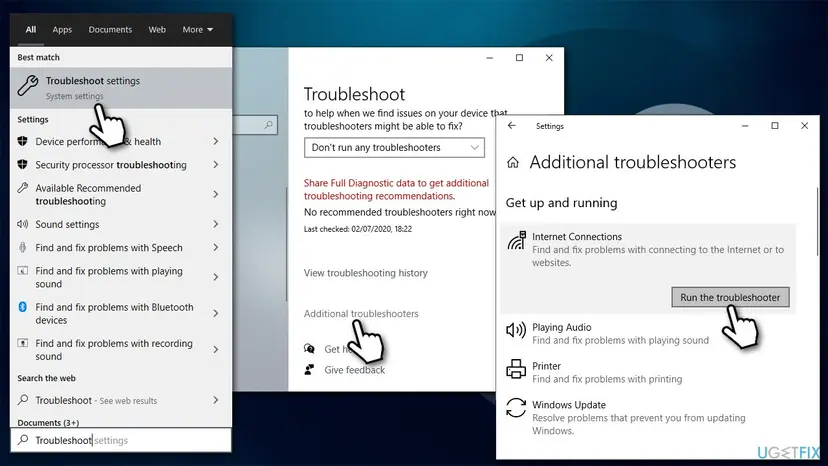Image resolution: width=828 pixels, height=466 pixels.
Task: Open View troubleshooting history link
Action: pos(365,273)
